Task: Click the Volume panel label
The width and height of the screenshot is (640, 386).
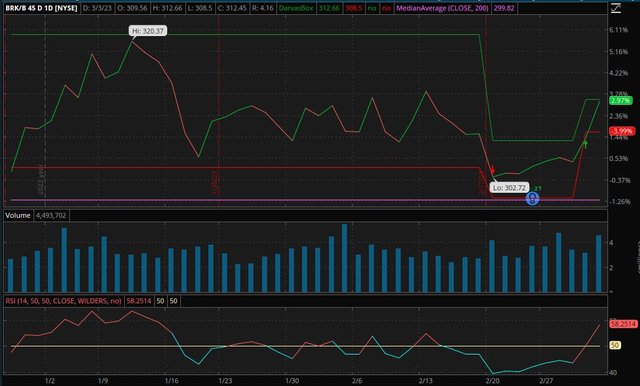Action: pos(18,215)
